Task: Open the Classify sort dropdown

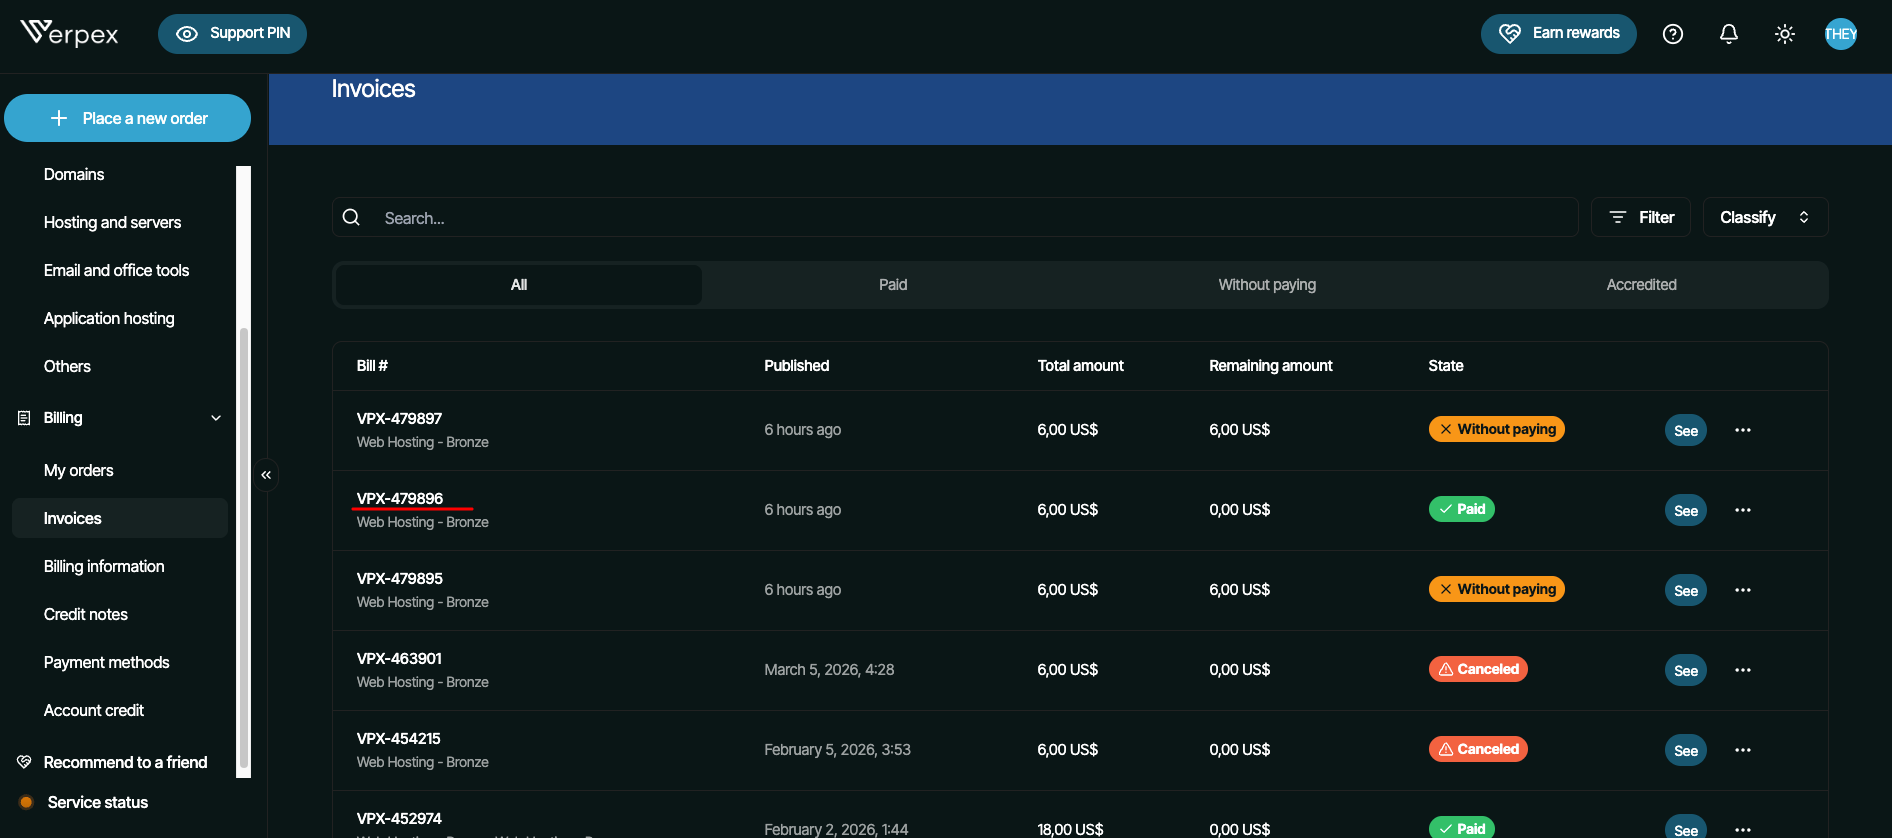Action: coord(1764,217)
